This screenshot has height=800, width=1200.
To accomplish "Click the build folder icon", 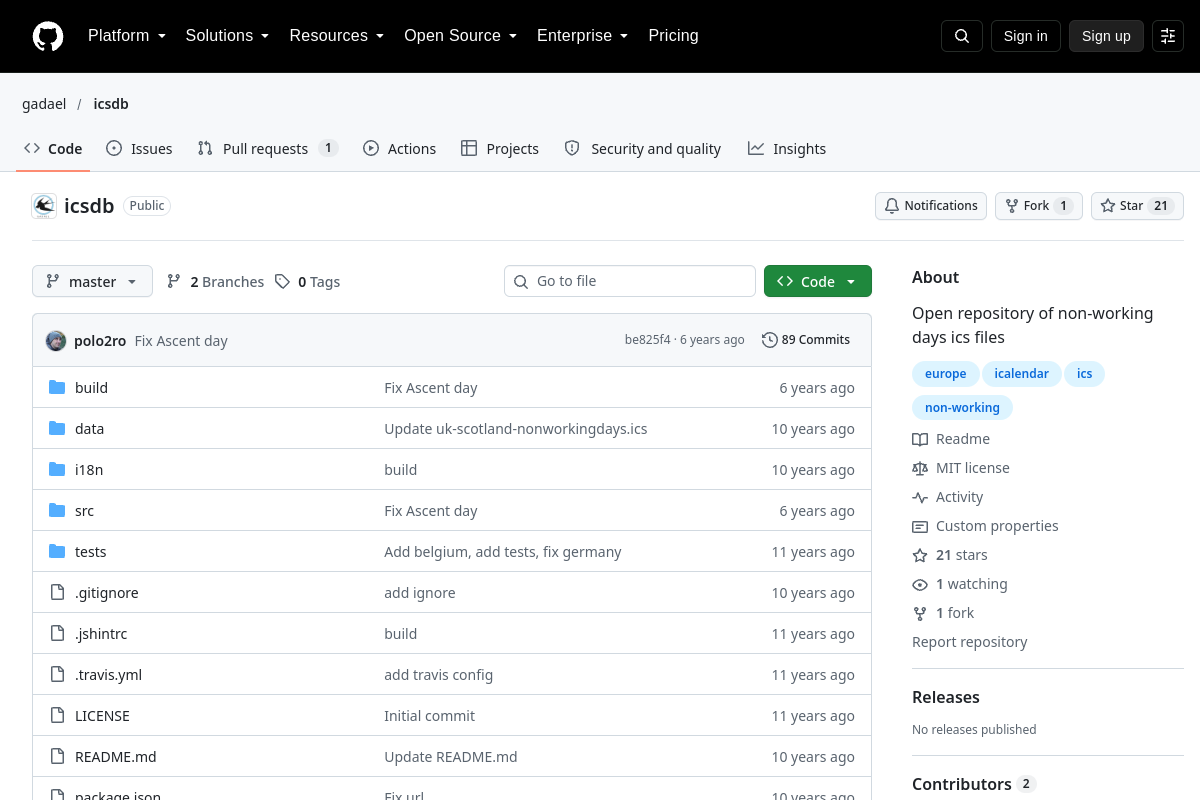I will (57, 388).
